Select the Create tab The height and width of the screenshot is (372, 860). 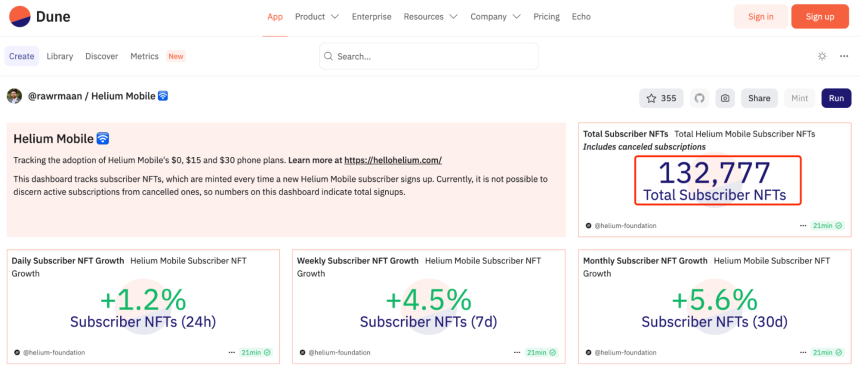coord(21,56)
